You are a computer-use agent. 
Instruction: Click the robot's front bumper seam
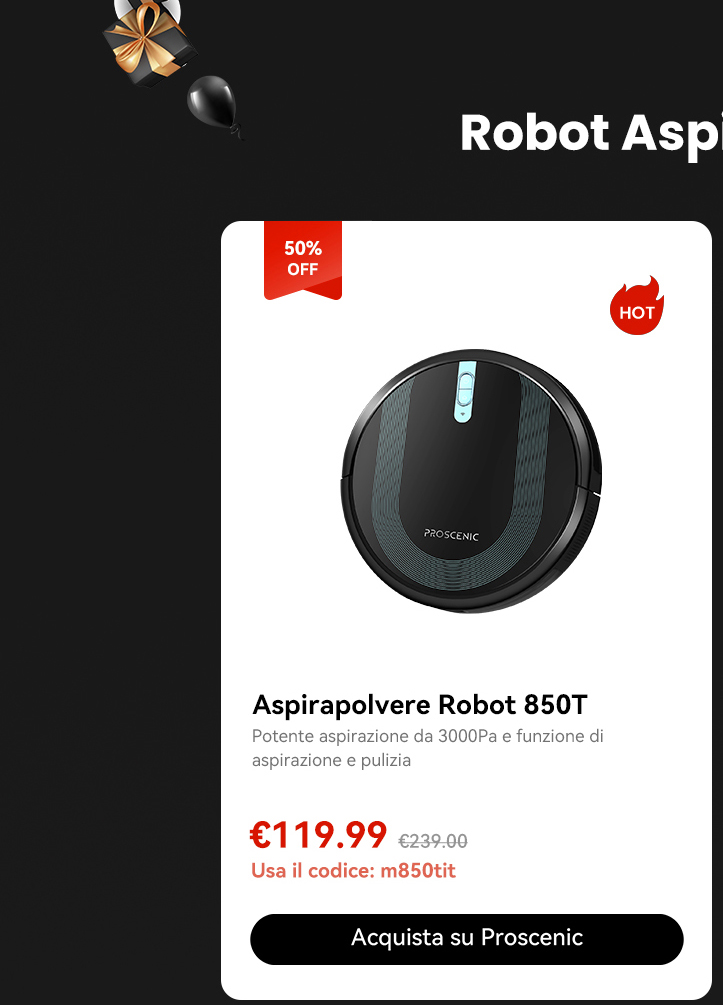[594, 494]
